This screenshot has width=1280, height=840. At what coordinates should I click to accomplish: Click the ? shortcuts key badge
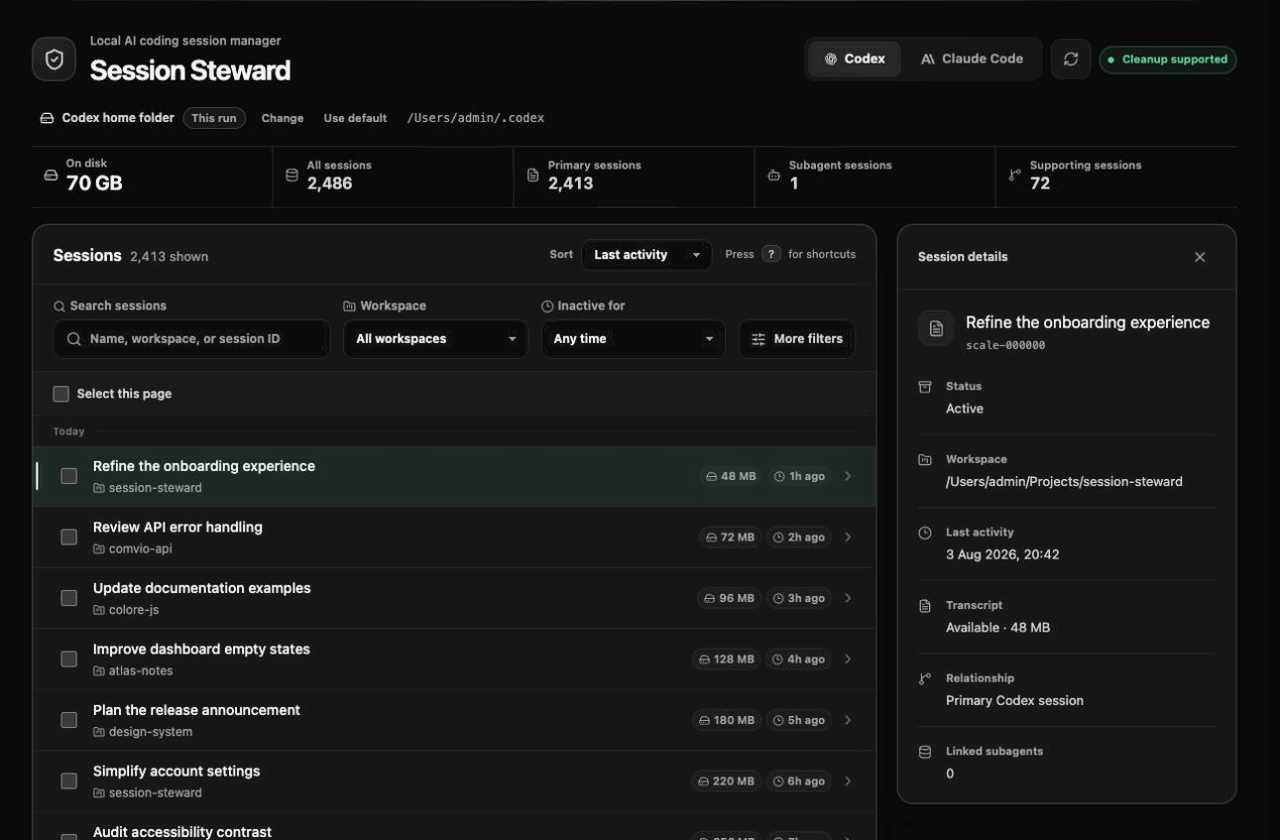pyautogui.click(x=771, y=254)
